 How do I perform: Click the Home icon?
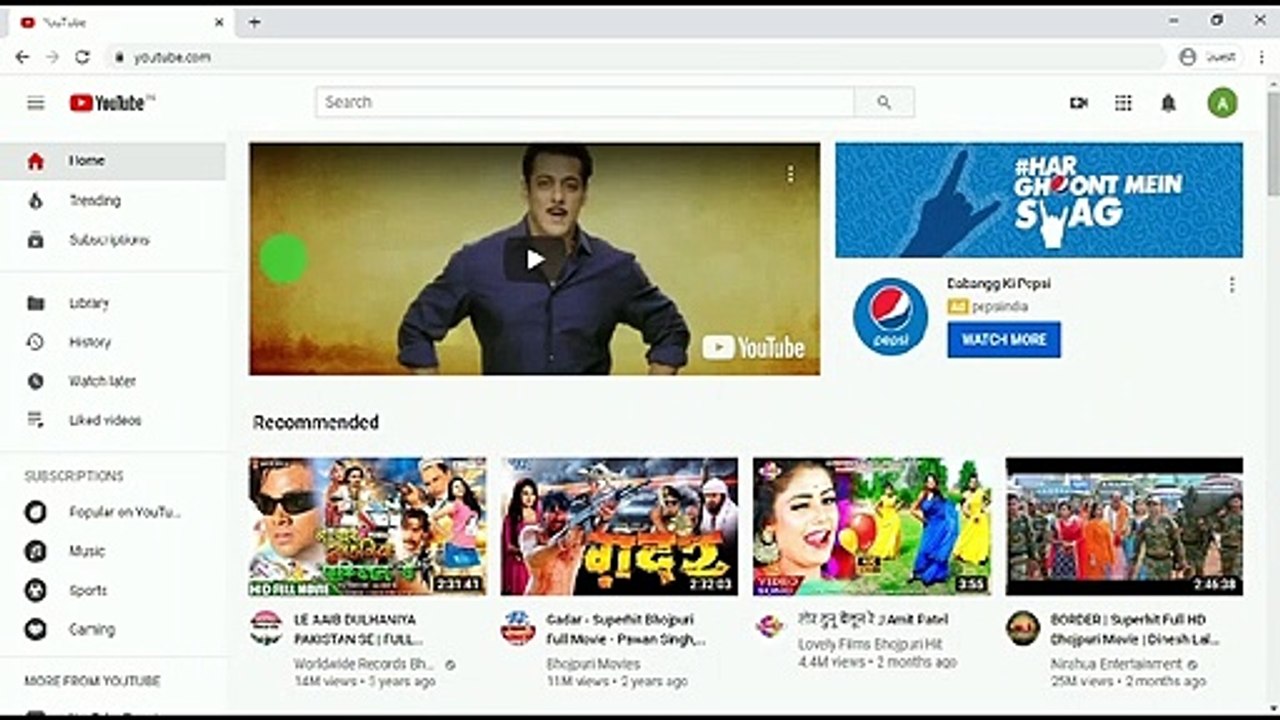[x=36, y=161]
